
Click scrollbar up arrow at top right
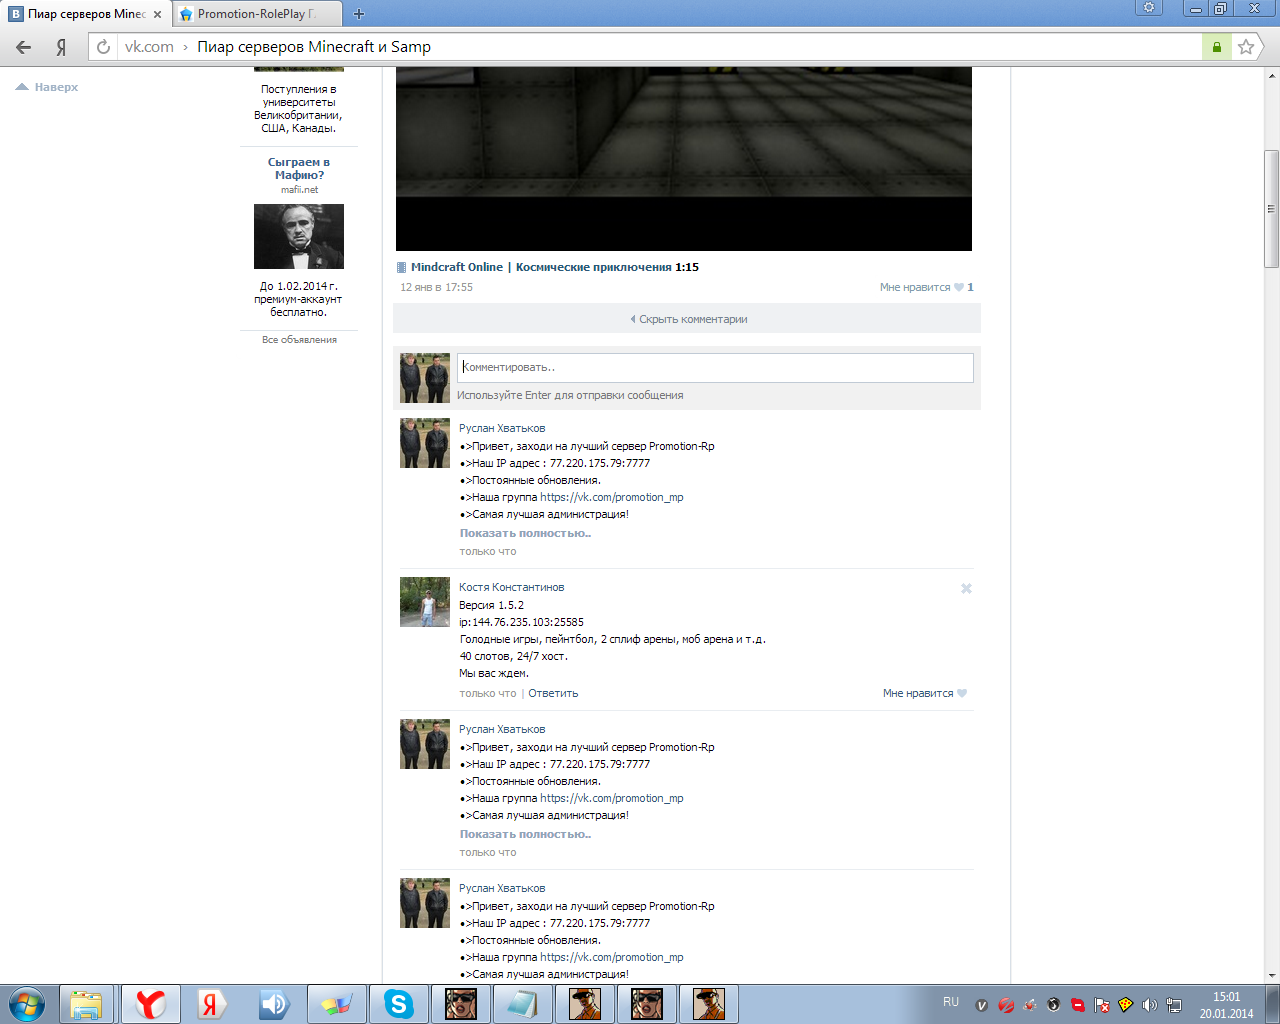1271,75
